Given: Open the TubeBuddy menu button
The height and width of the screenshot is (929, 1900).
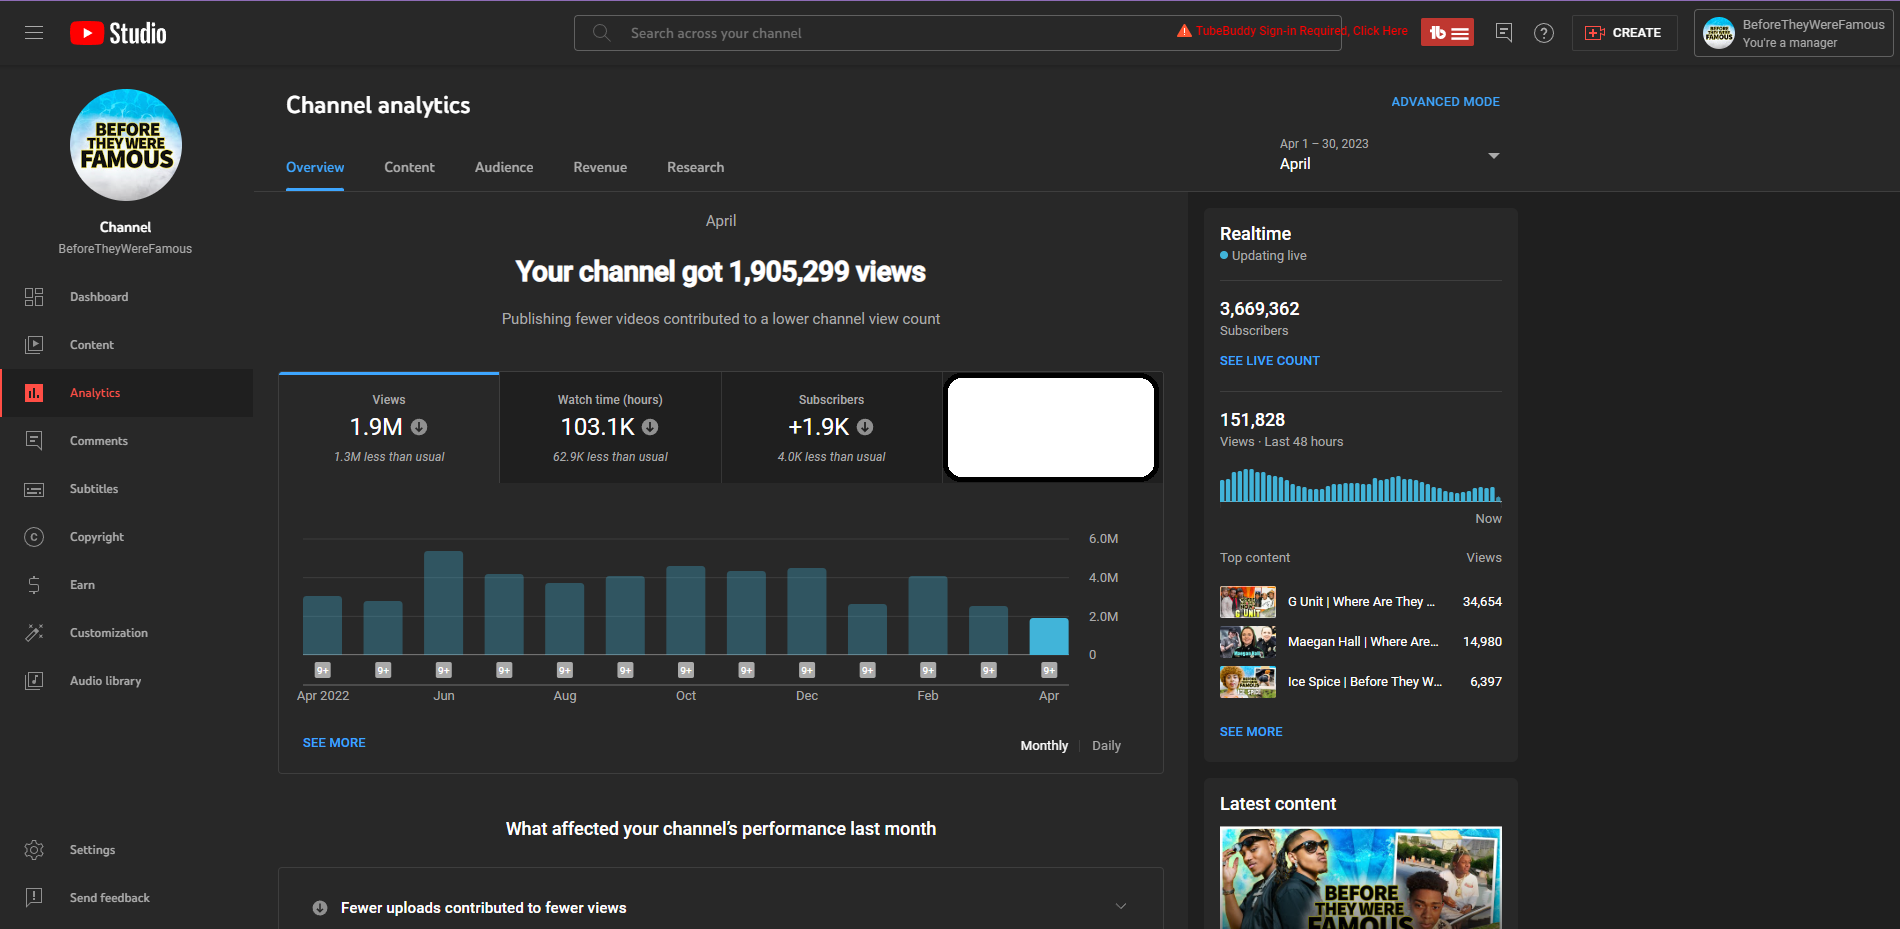Looking at the screenshot, I should [1447, 33].
